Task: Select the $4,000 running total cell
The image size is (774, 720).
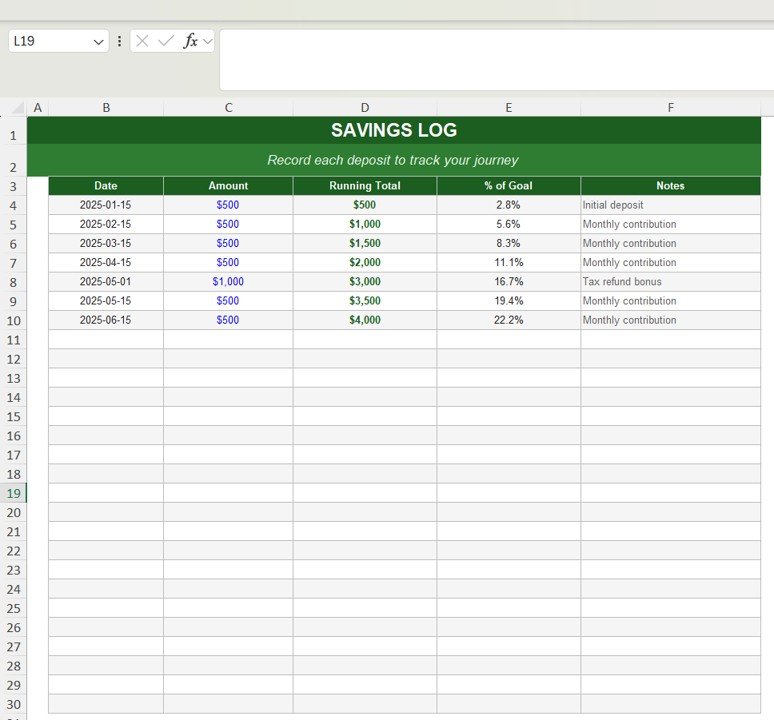Action: pyautogui.click(x=364, y=320)
